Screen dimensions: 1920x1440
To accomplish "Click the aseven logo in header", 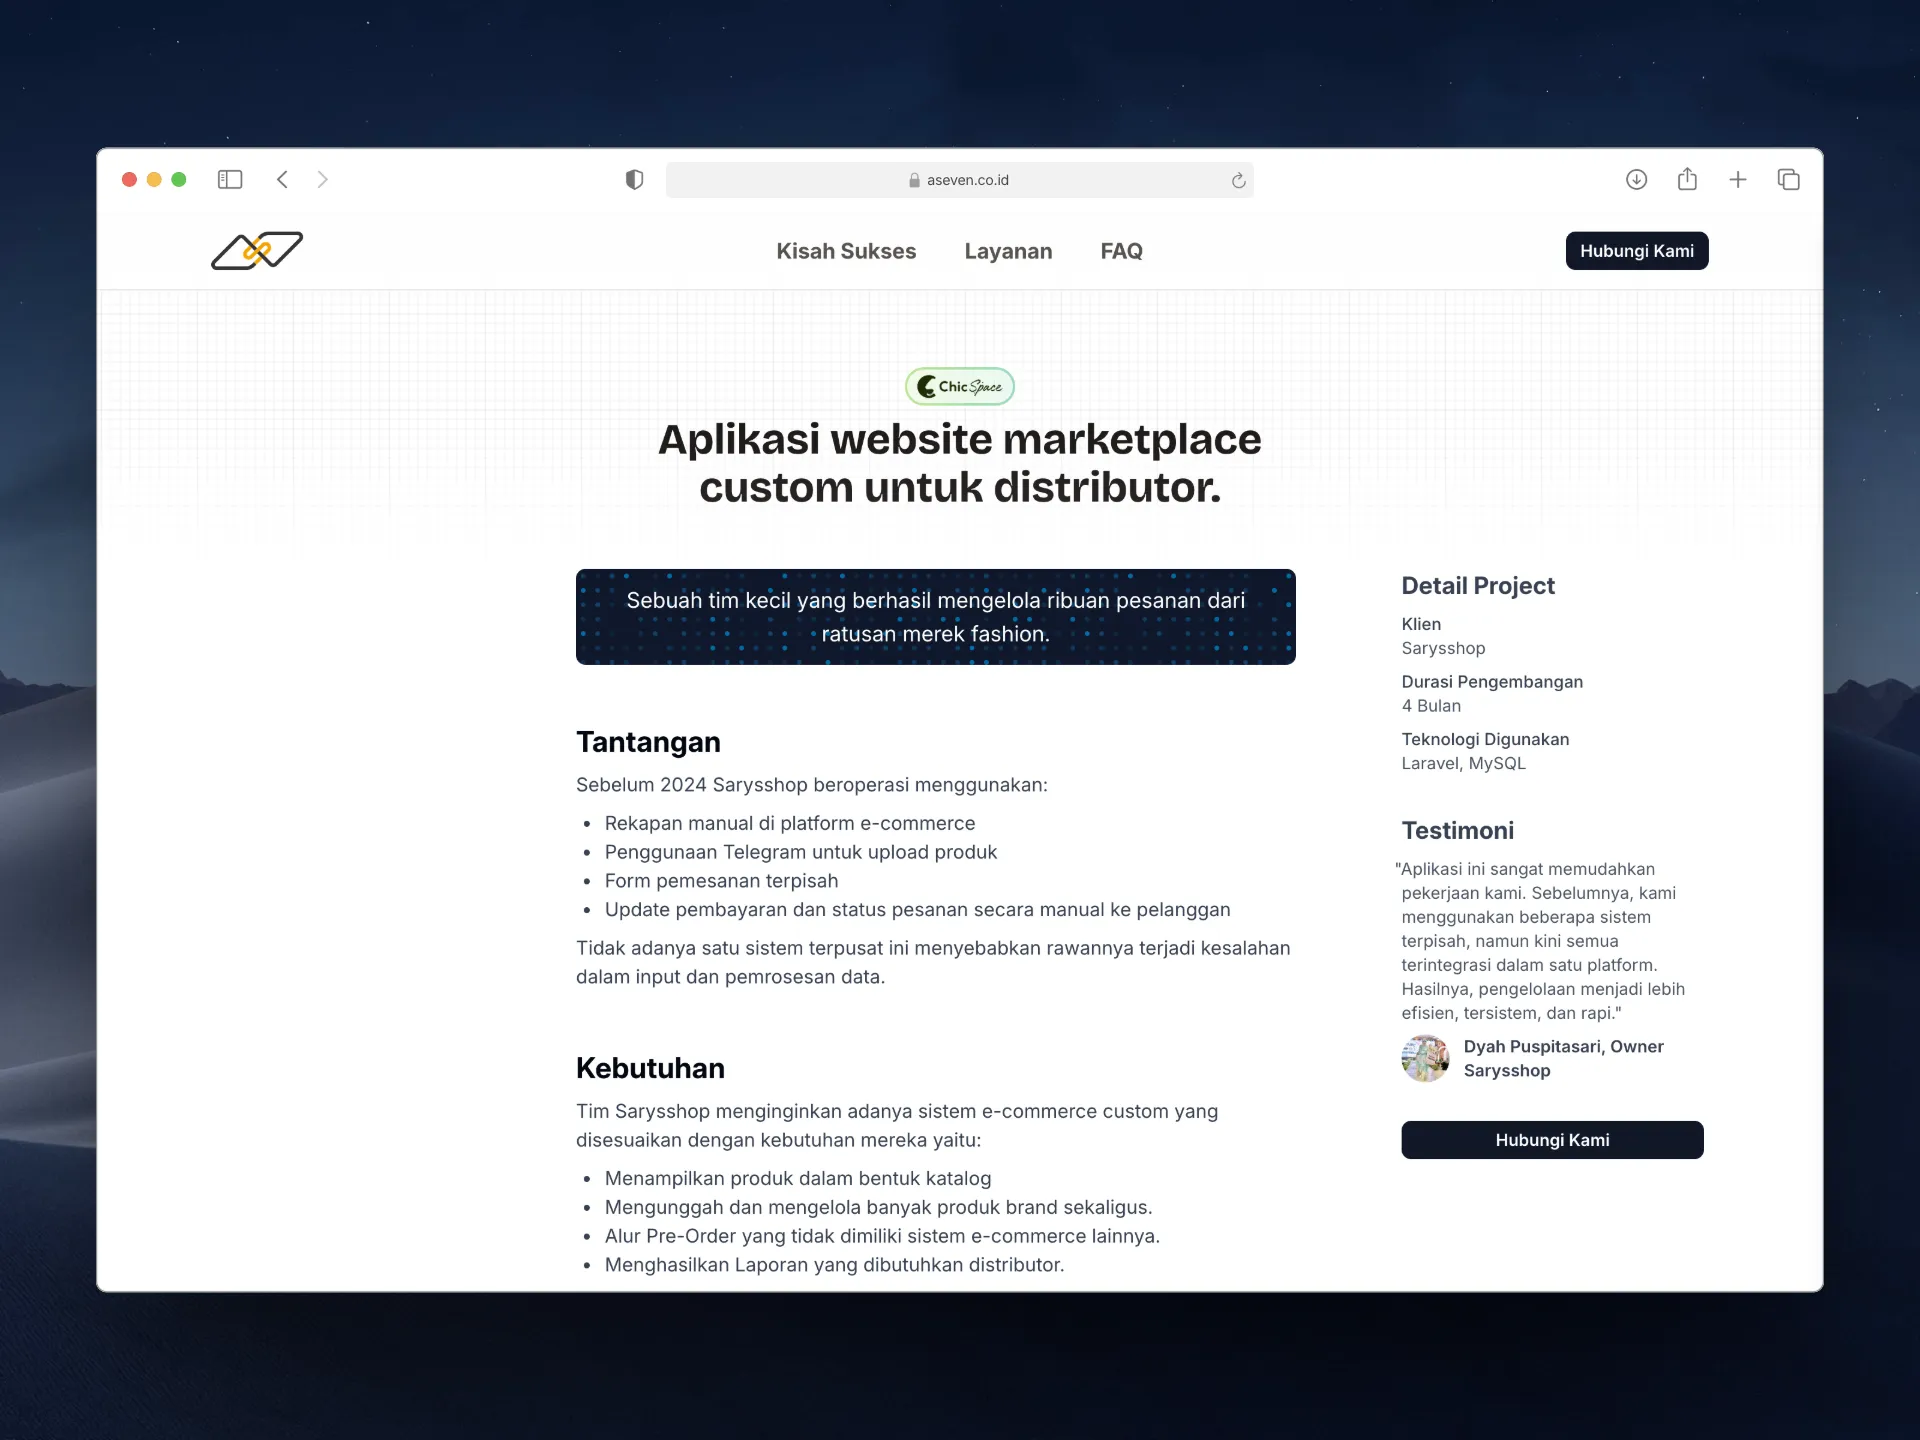I will pyautogui.click(x=257, y=251).
